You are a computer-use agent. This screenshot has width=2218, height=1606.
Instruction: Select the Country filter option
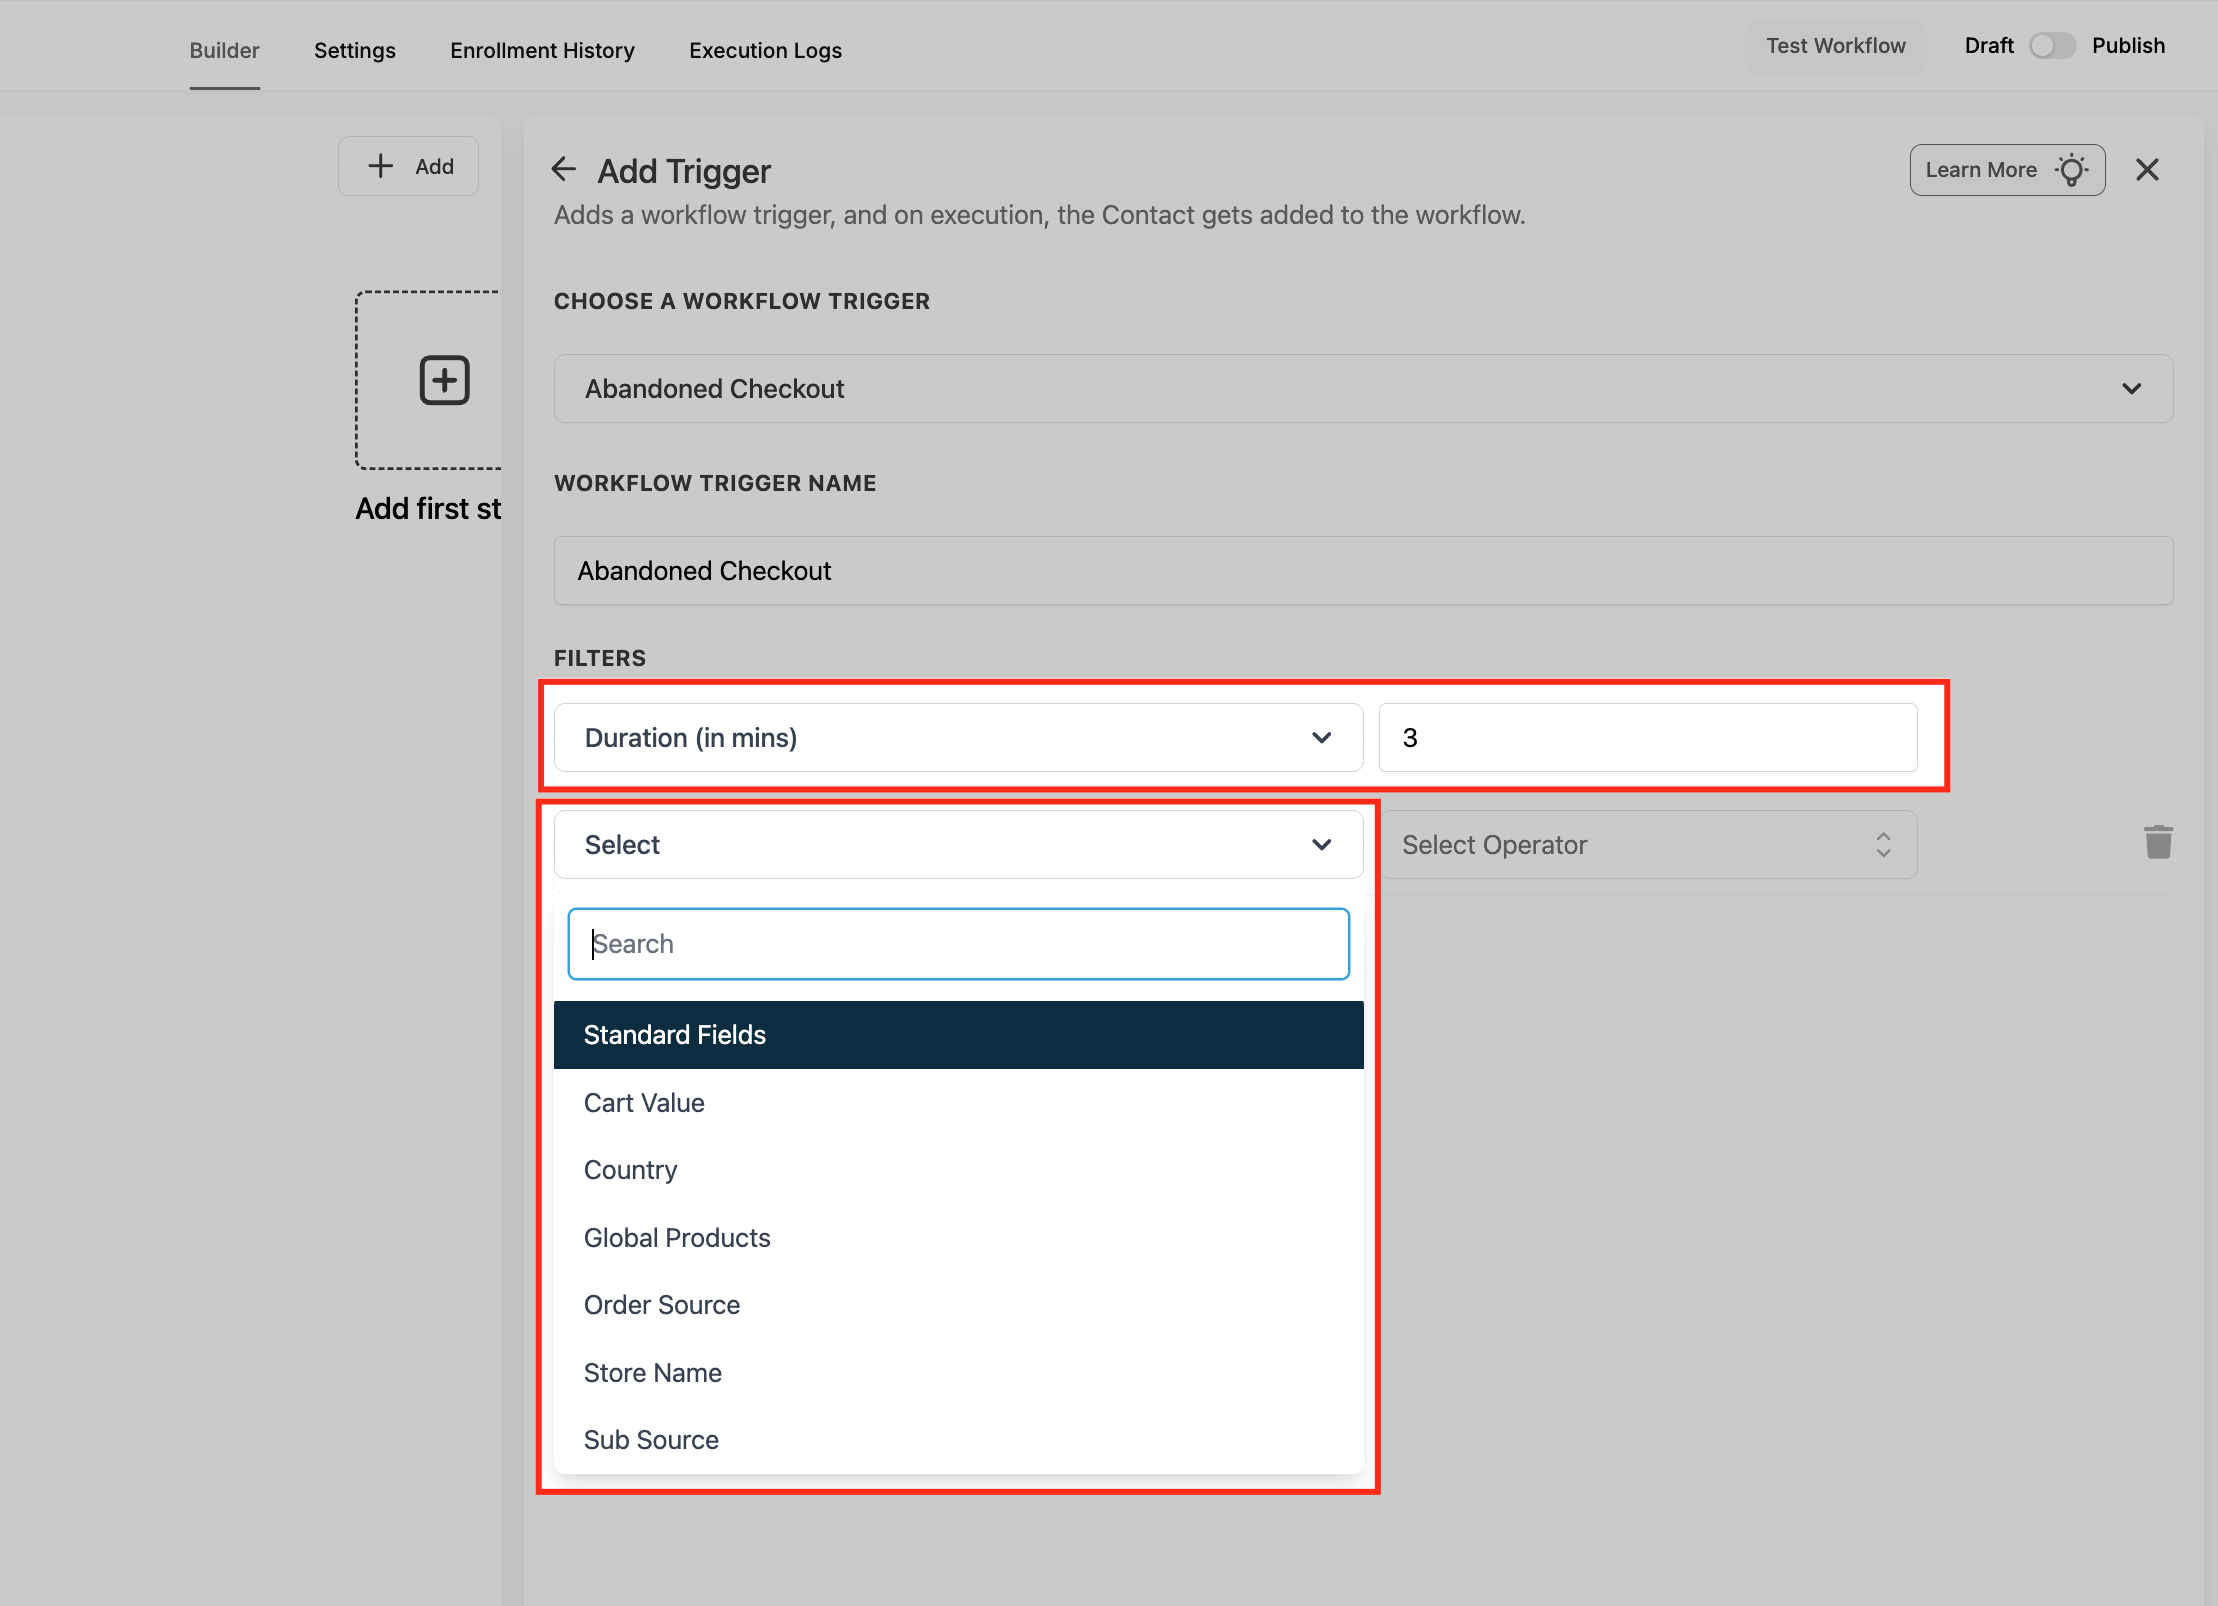coord(630,1170)
